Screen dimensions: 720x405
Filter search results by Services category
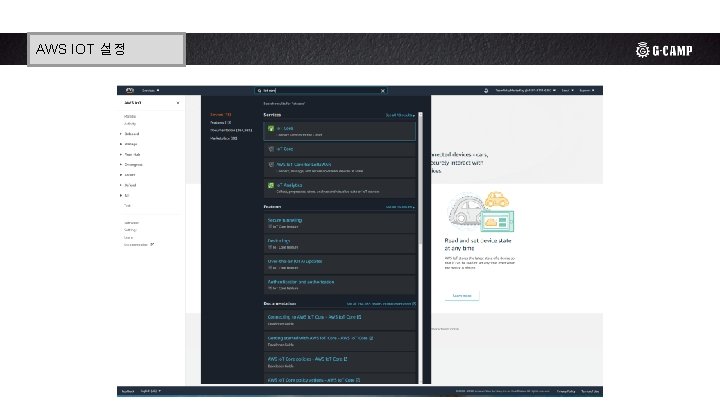tap(221, 114)
